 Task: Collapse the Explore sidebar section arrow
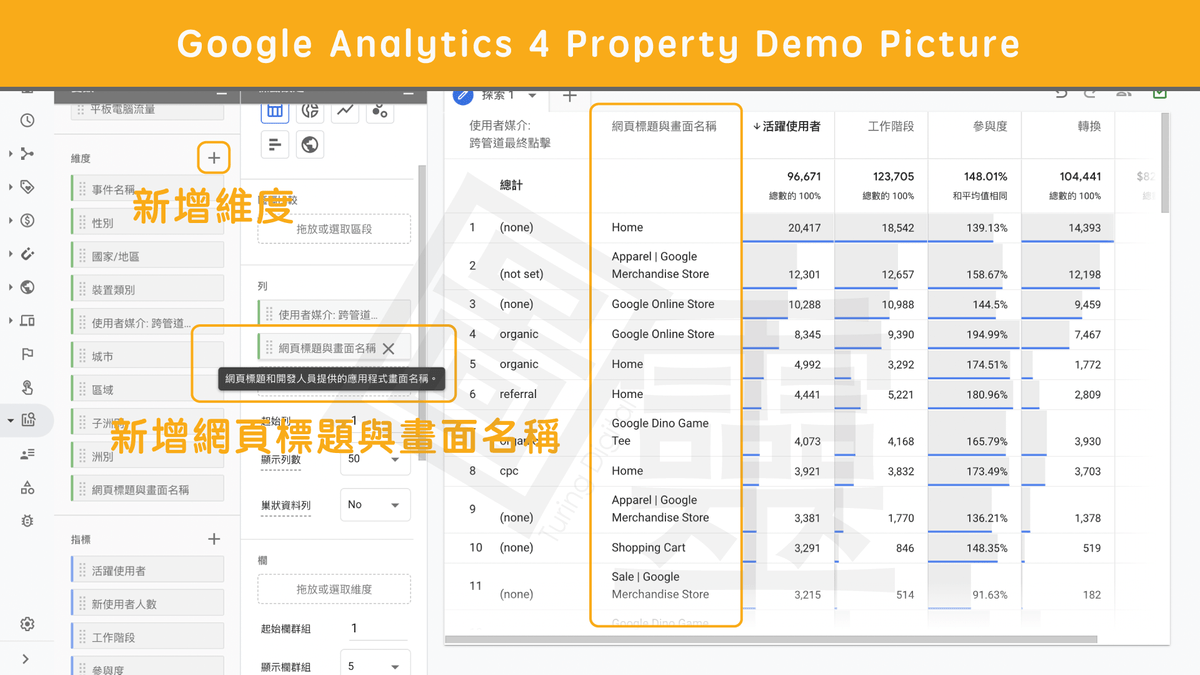pos(10,421)
